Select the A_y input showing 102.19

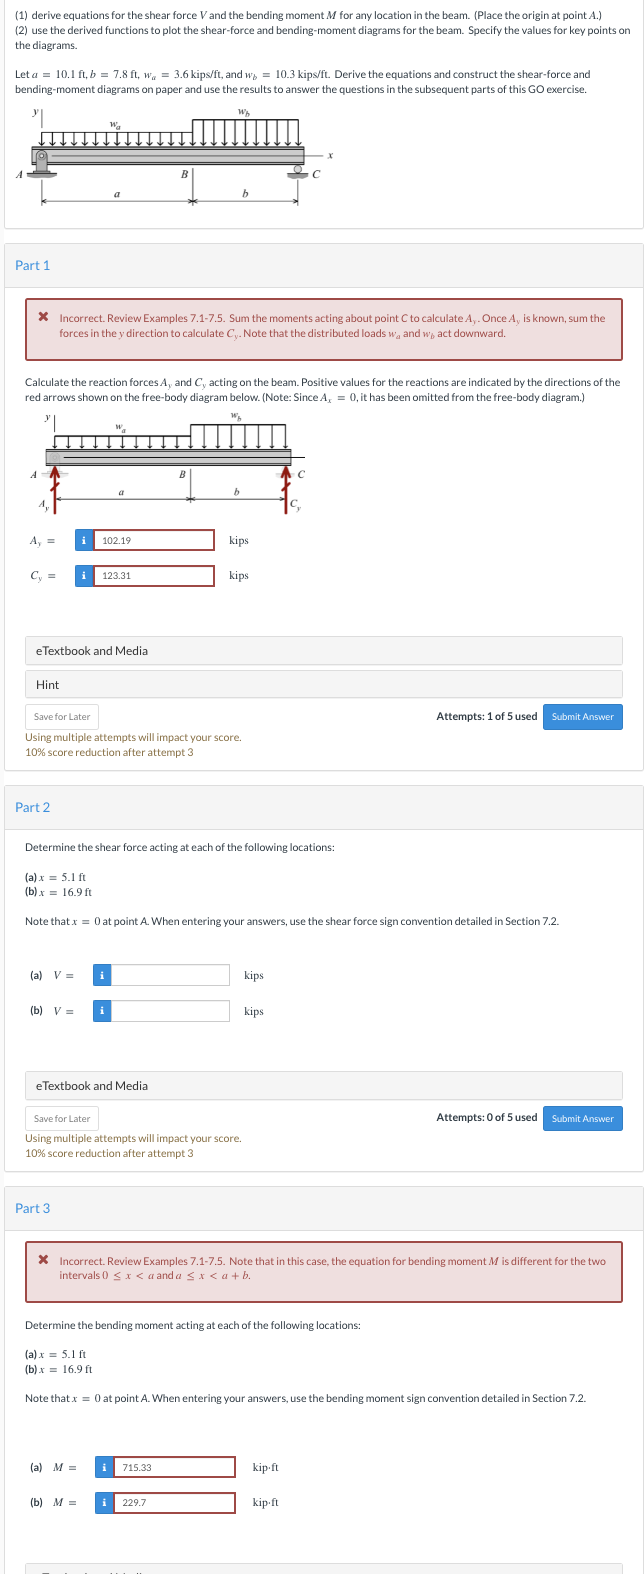point(155,539)
